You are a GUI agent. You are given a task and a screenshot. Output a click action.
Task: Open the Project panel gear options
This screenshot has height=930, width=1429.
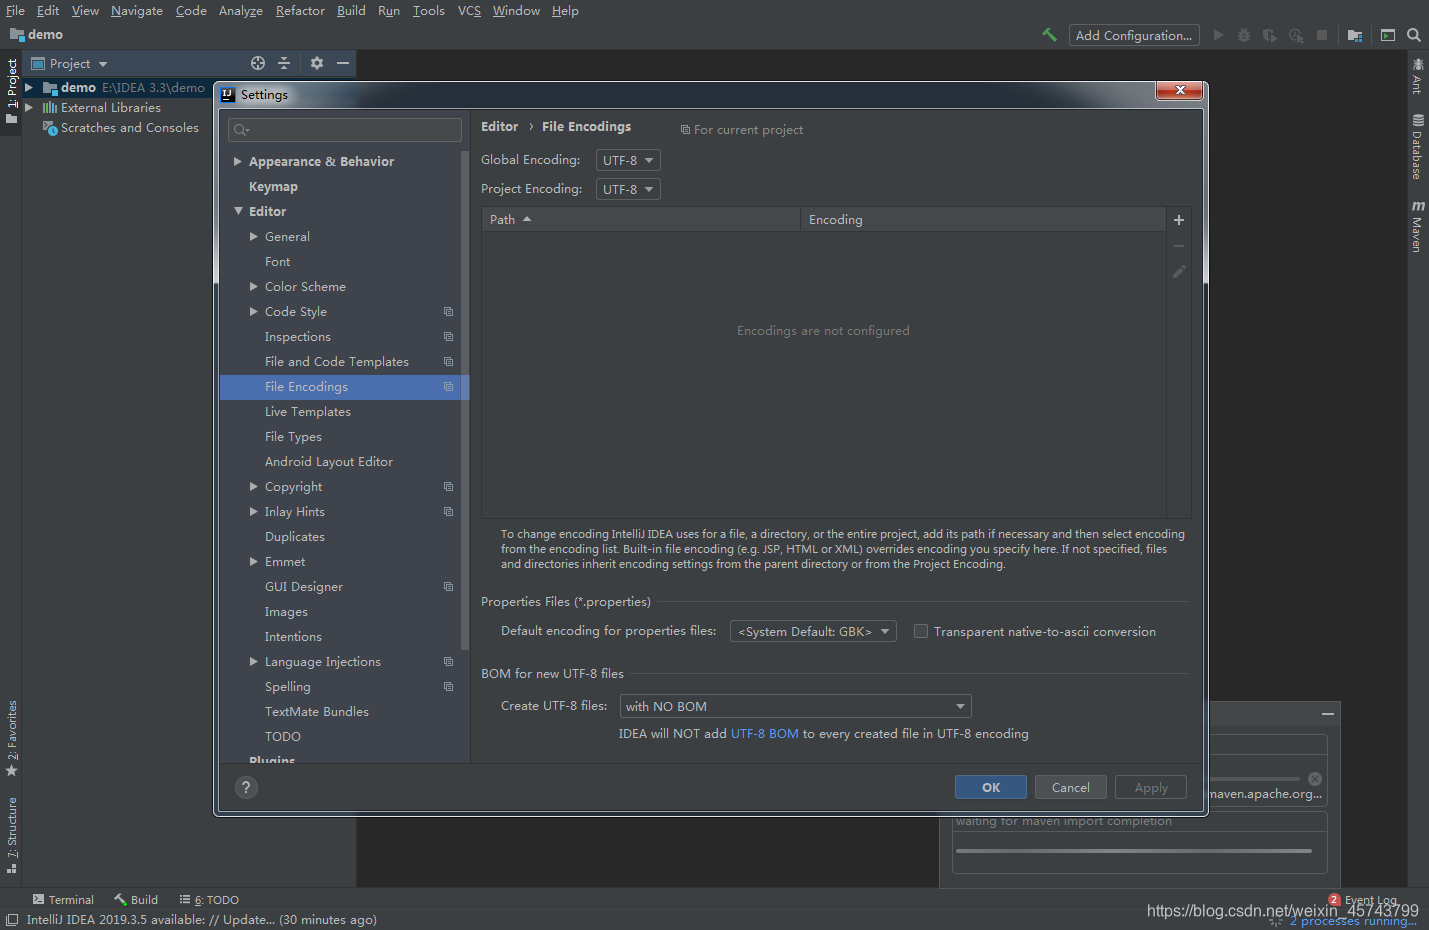click(317, 63)
